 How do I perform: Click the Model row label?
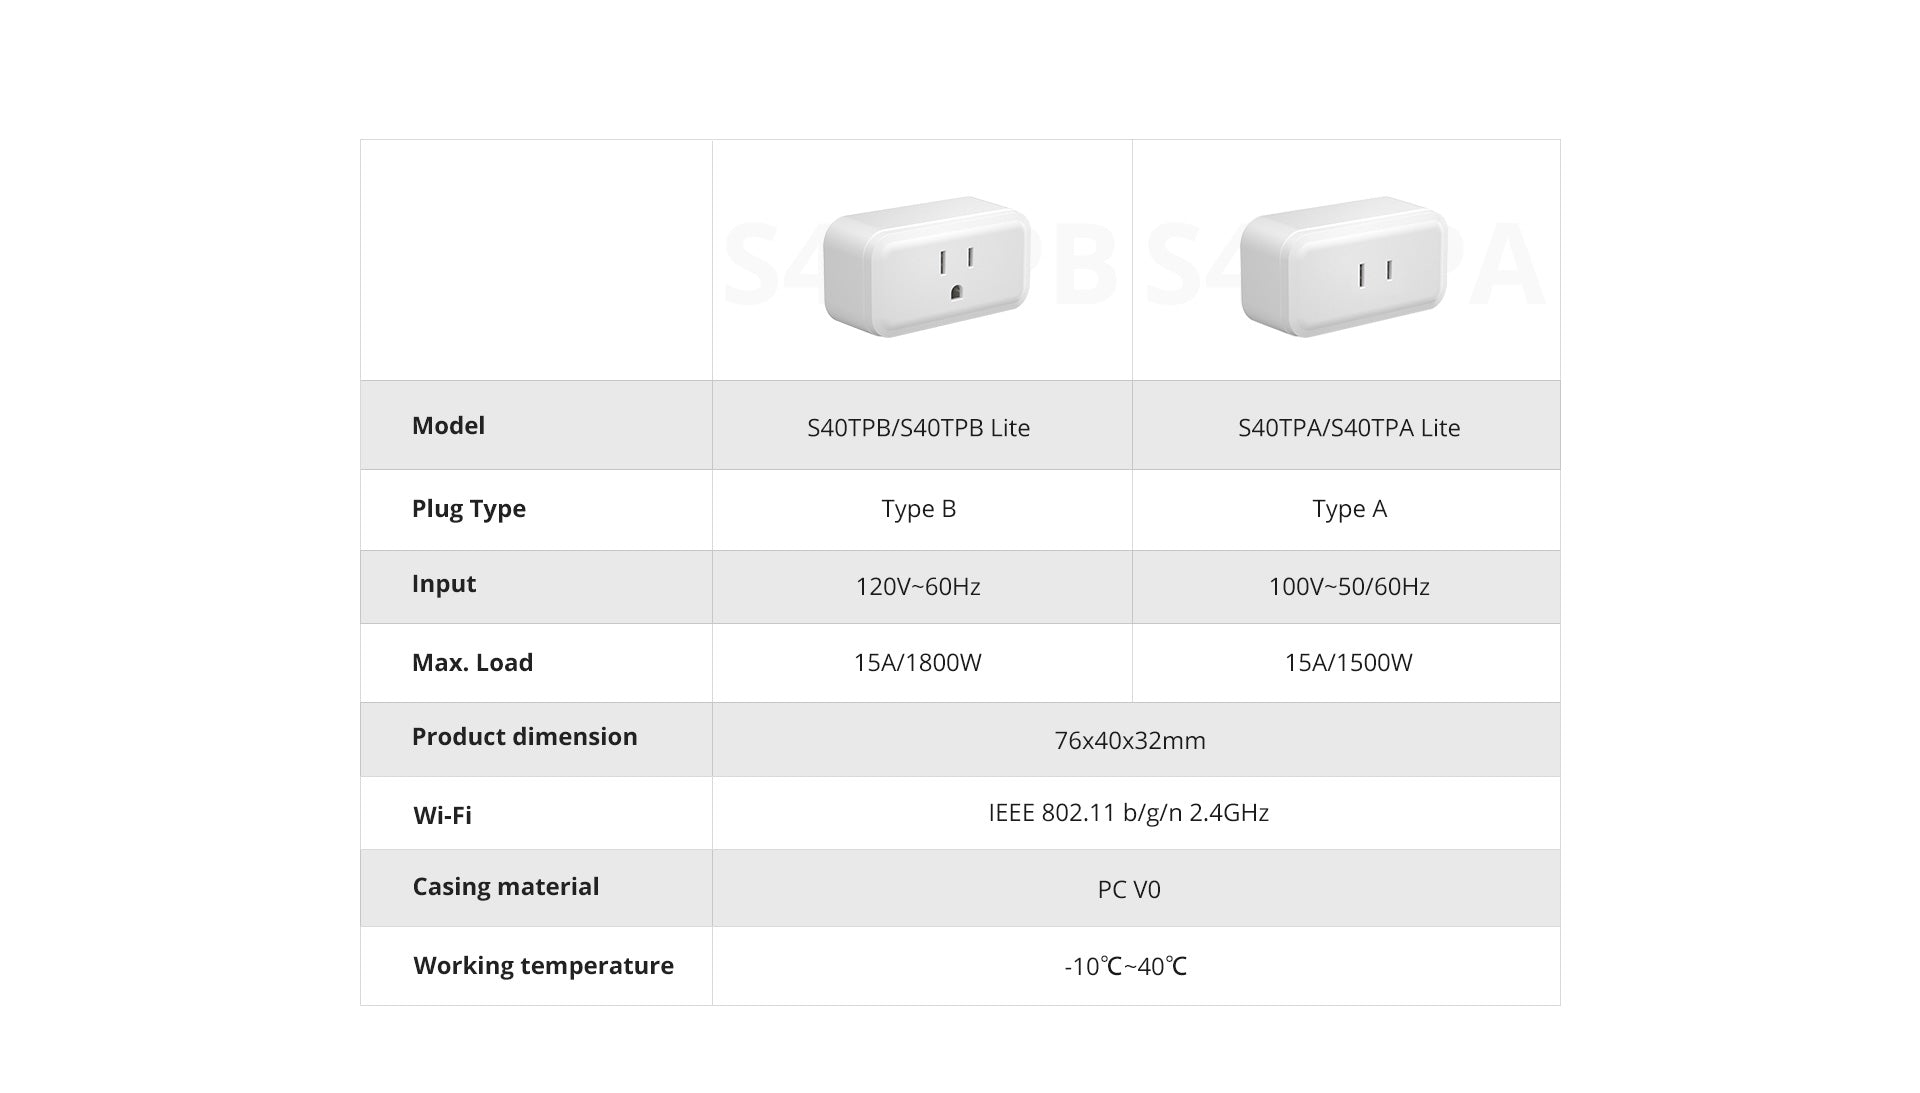pos(448,426)
